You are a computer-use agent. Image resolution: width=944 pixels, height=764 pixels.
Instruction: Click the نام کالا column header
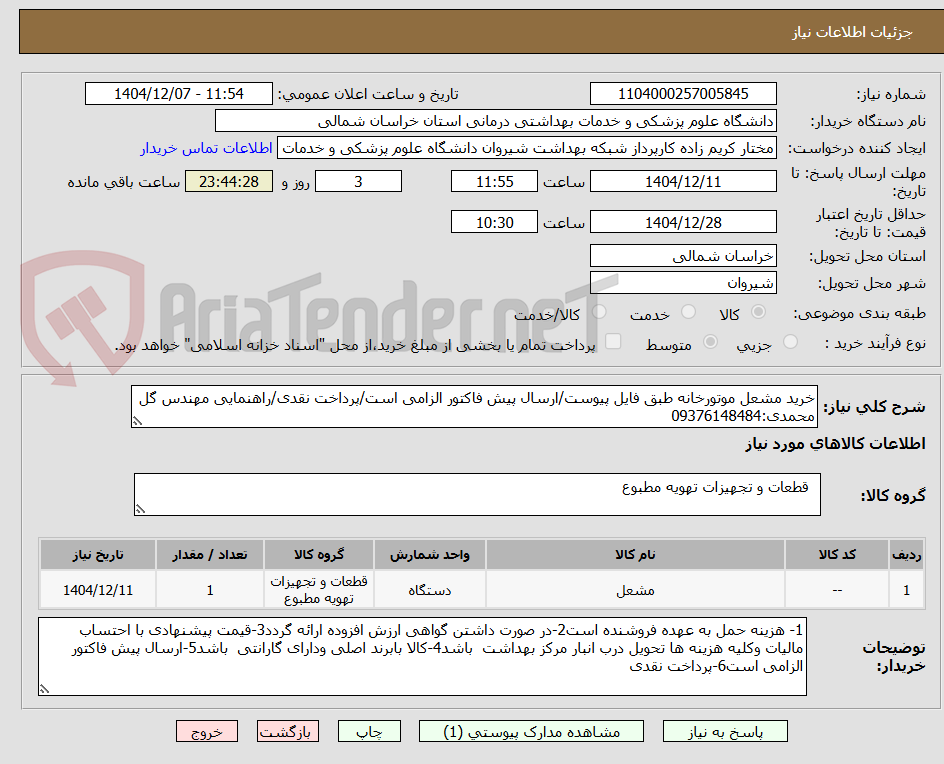(x=635, y=554)
